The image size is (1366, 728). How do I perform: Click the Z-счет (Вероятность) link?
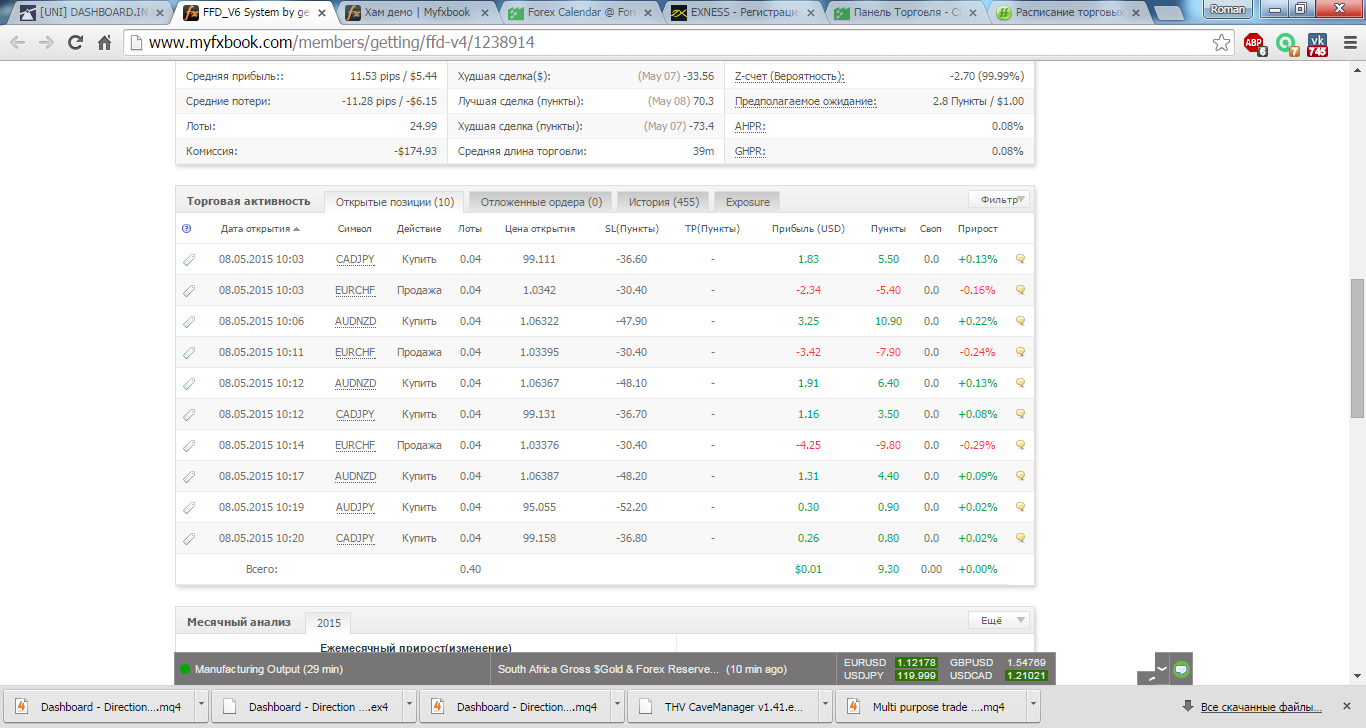coord(789,76)
